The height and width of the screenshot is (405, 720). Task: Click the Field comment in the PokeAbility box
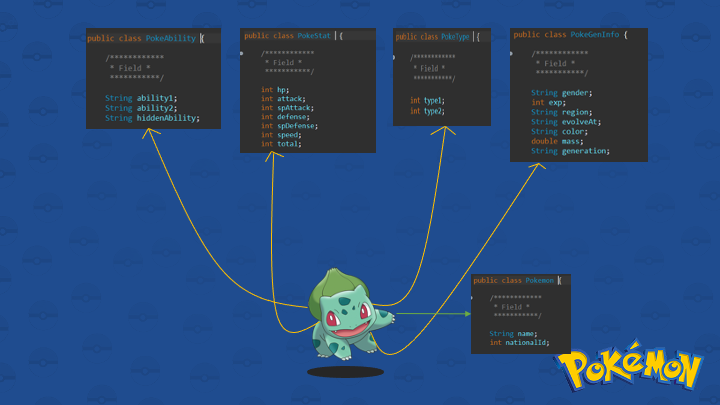[135, 68]
